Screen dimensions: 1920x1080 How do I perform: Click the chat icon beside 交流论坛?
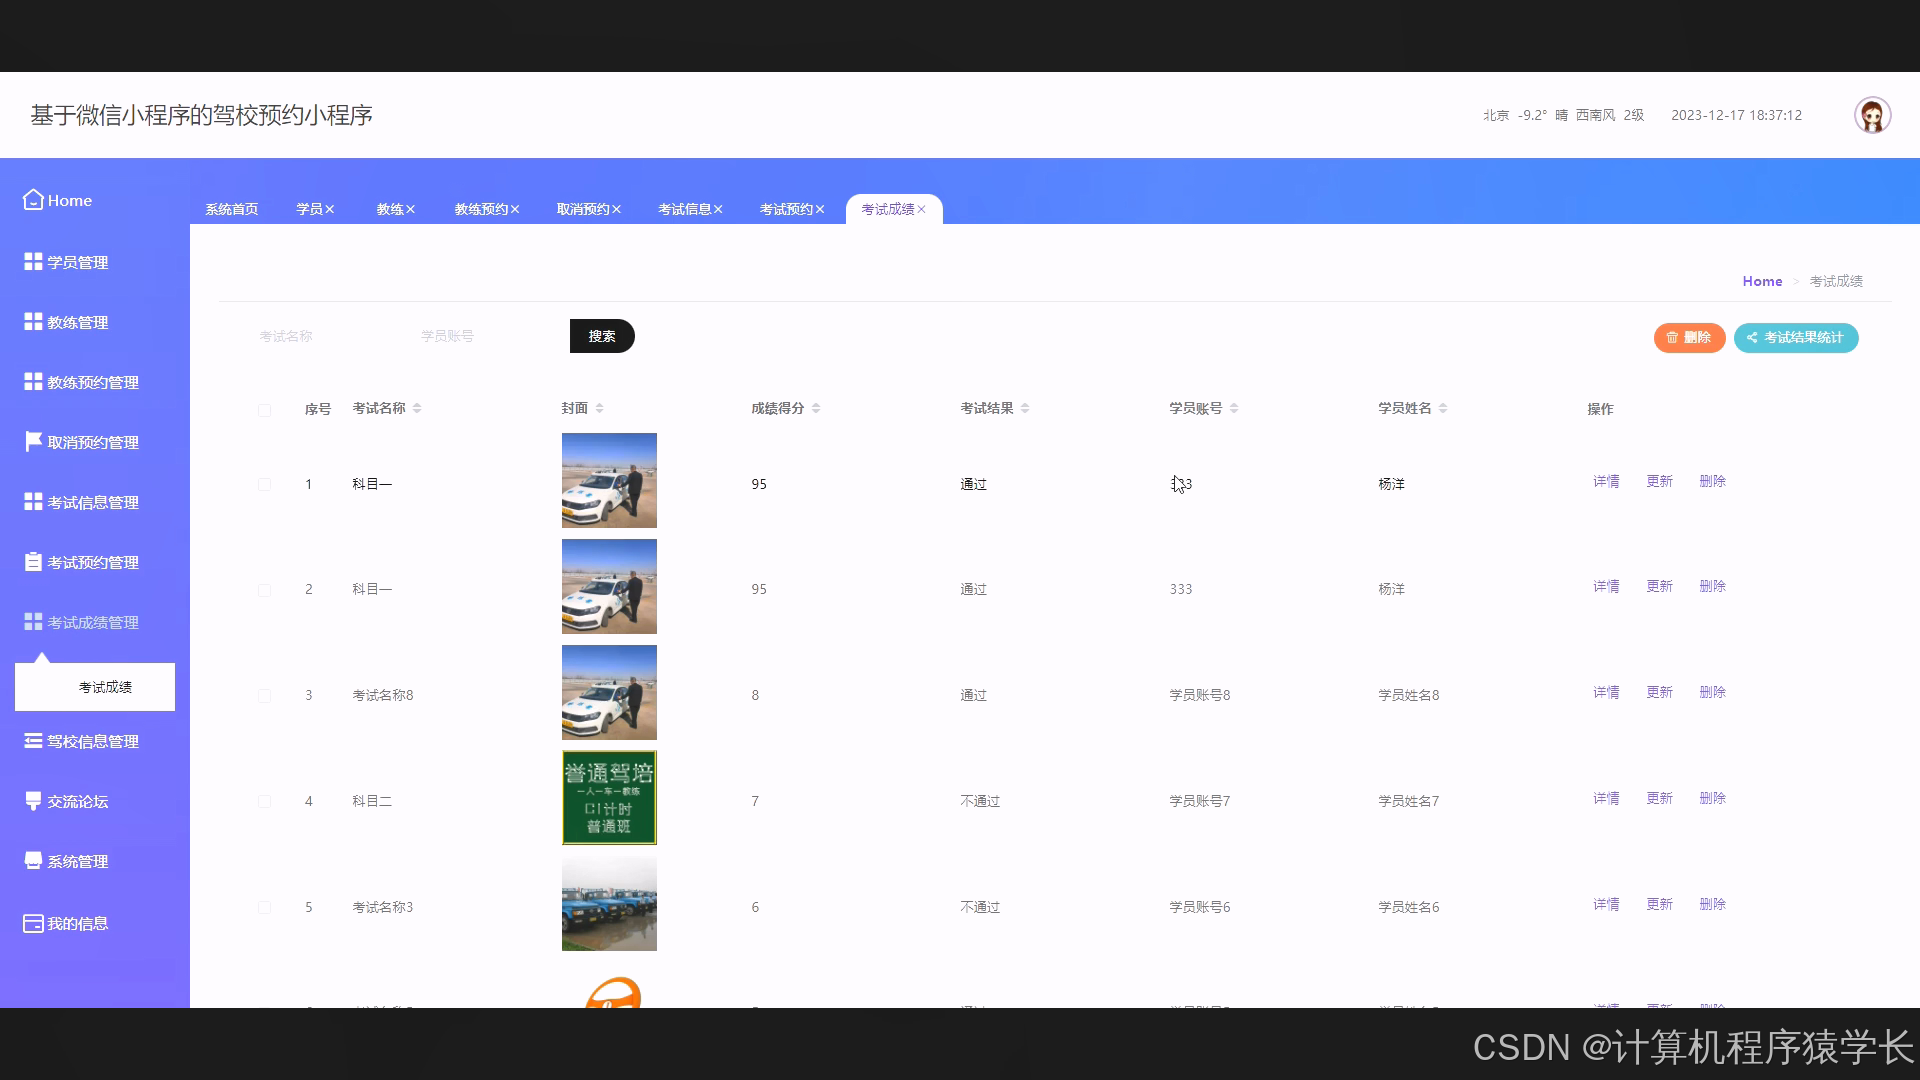tap(33, 801)
